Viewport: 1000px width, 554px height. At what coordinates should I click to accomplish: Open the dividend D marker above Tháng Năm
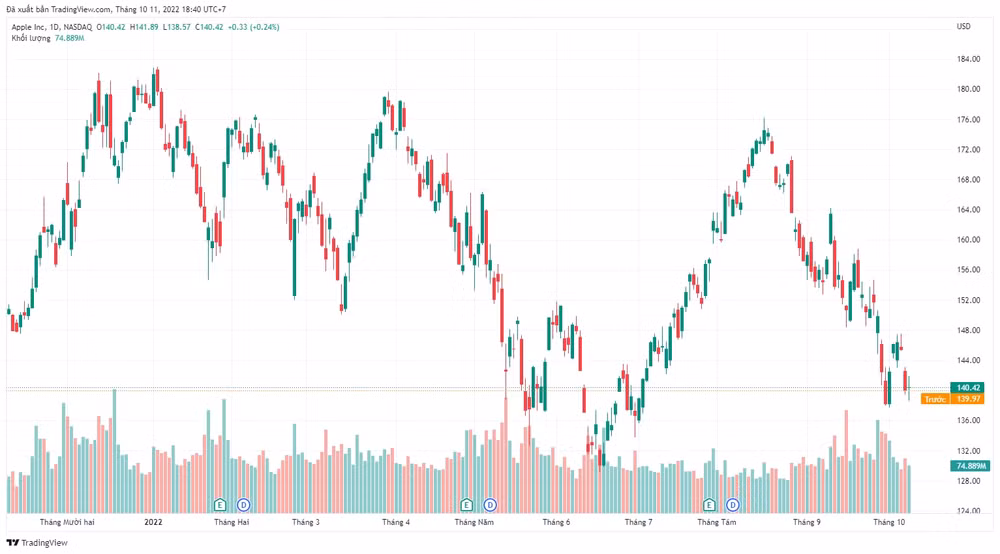(x=490, y=505)
